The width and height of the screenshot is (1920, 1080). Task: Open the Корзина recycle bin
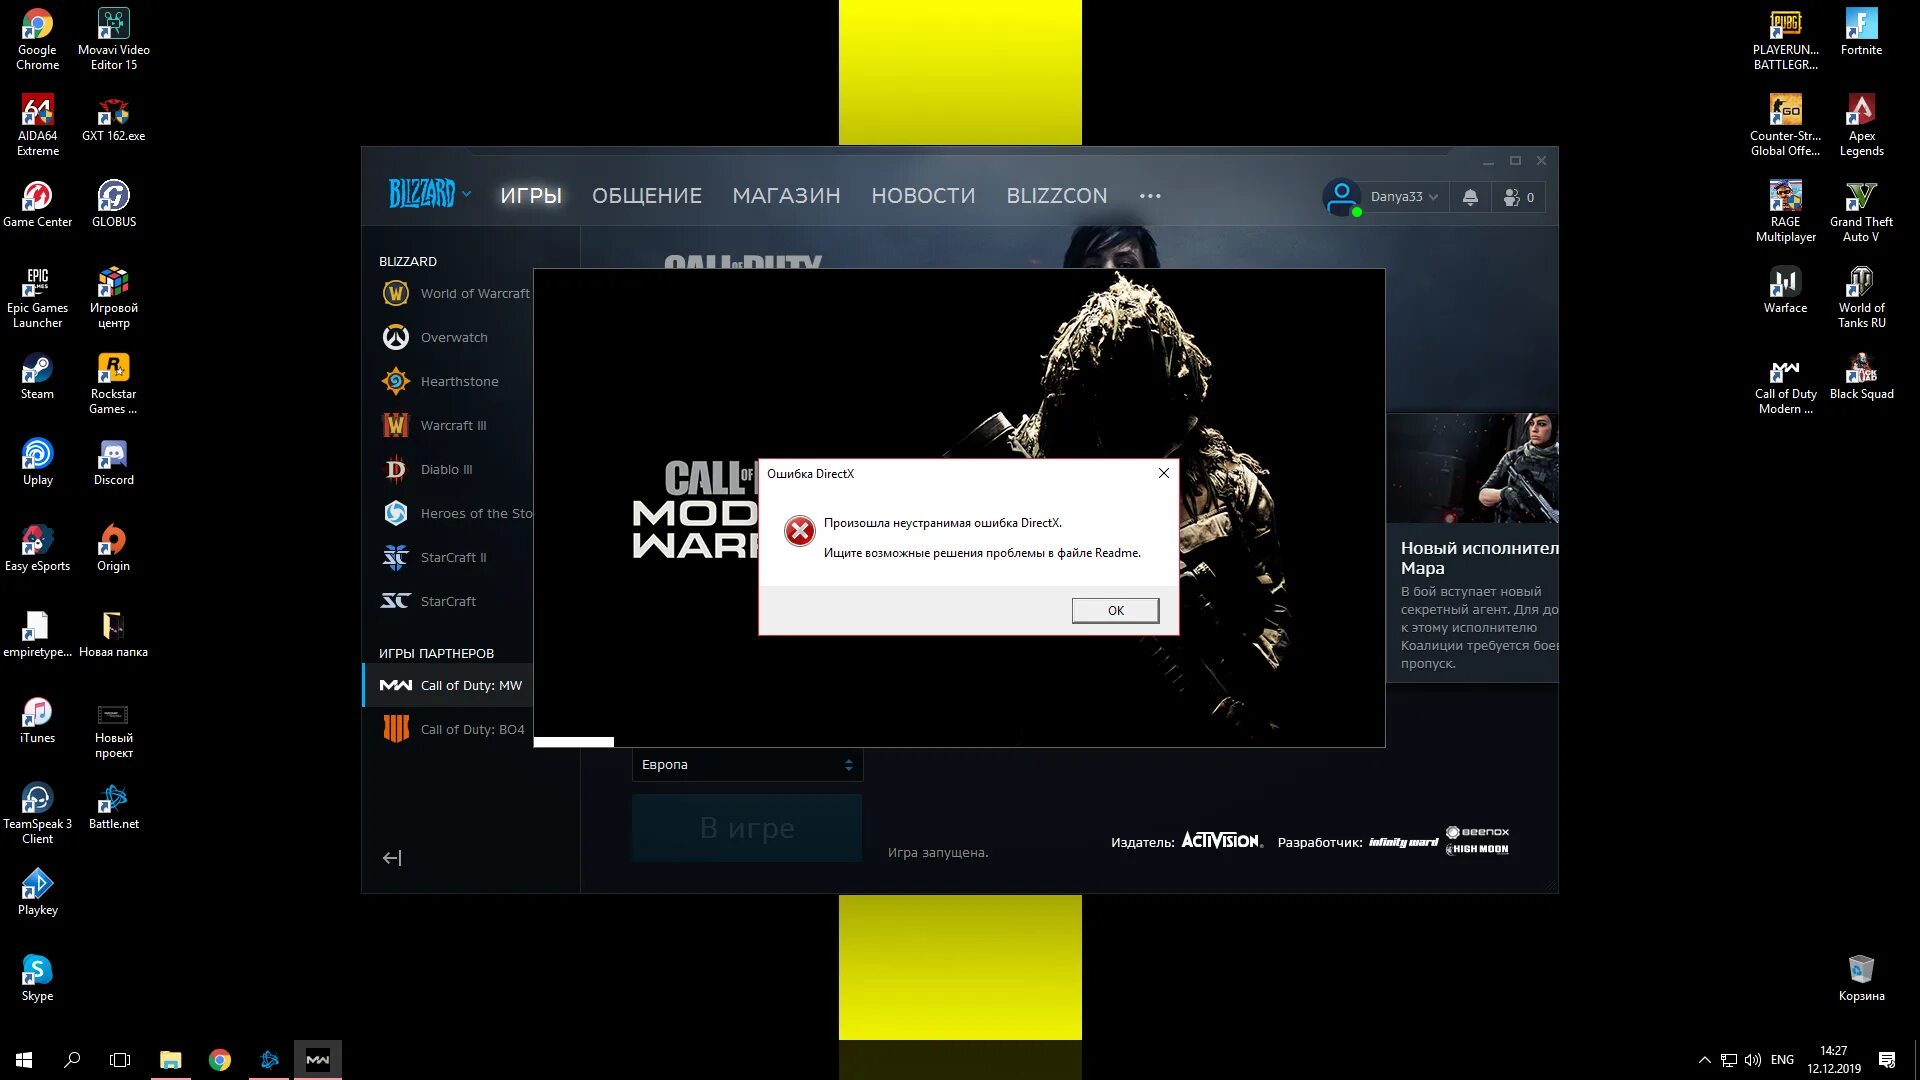(1861, 977)
